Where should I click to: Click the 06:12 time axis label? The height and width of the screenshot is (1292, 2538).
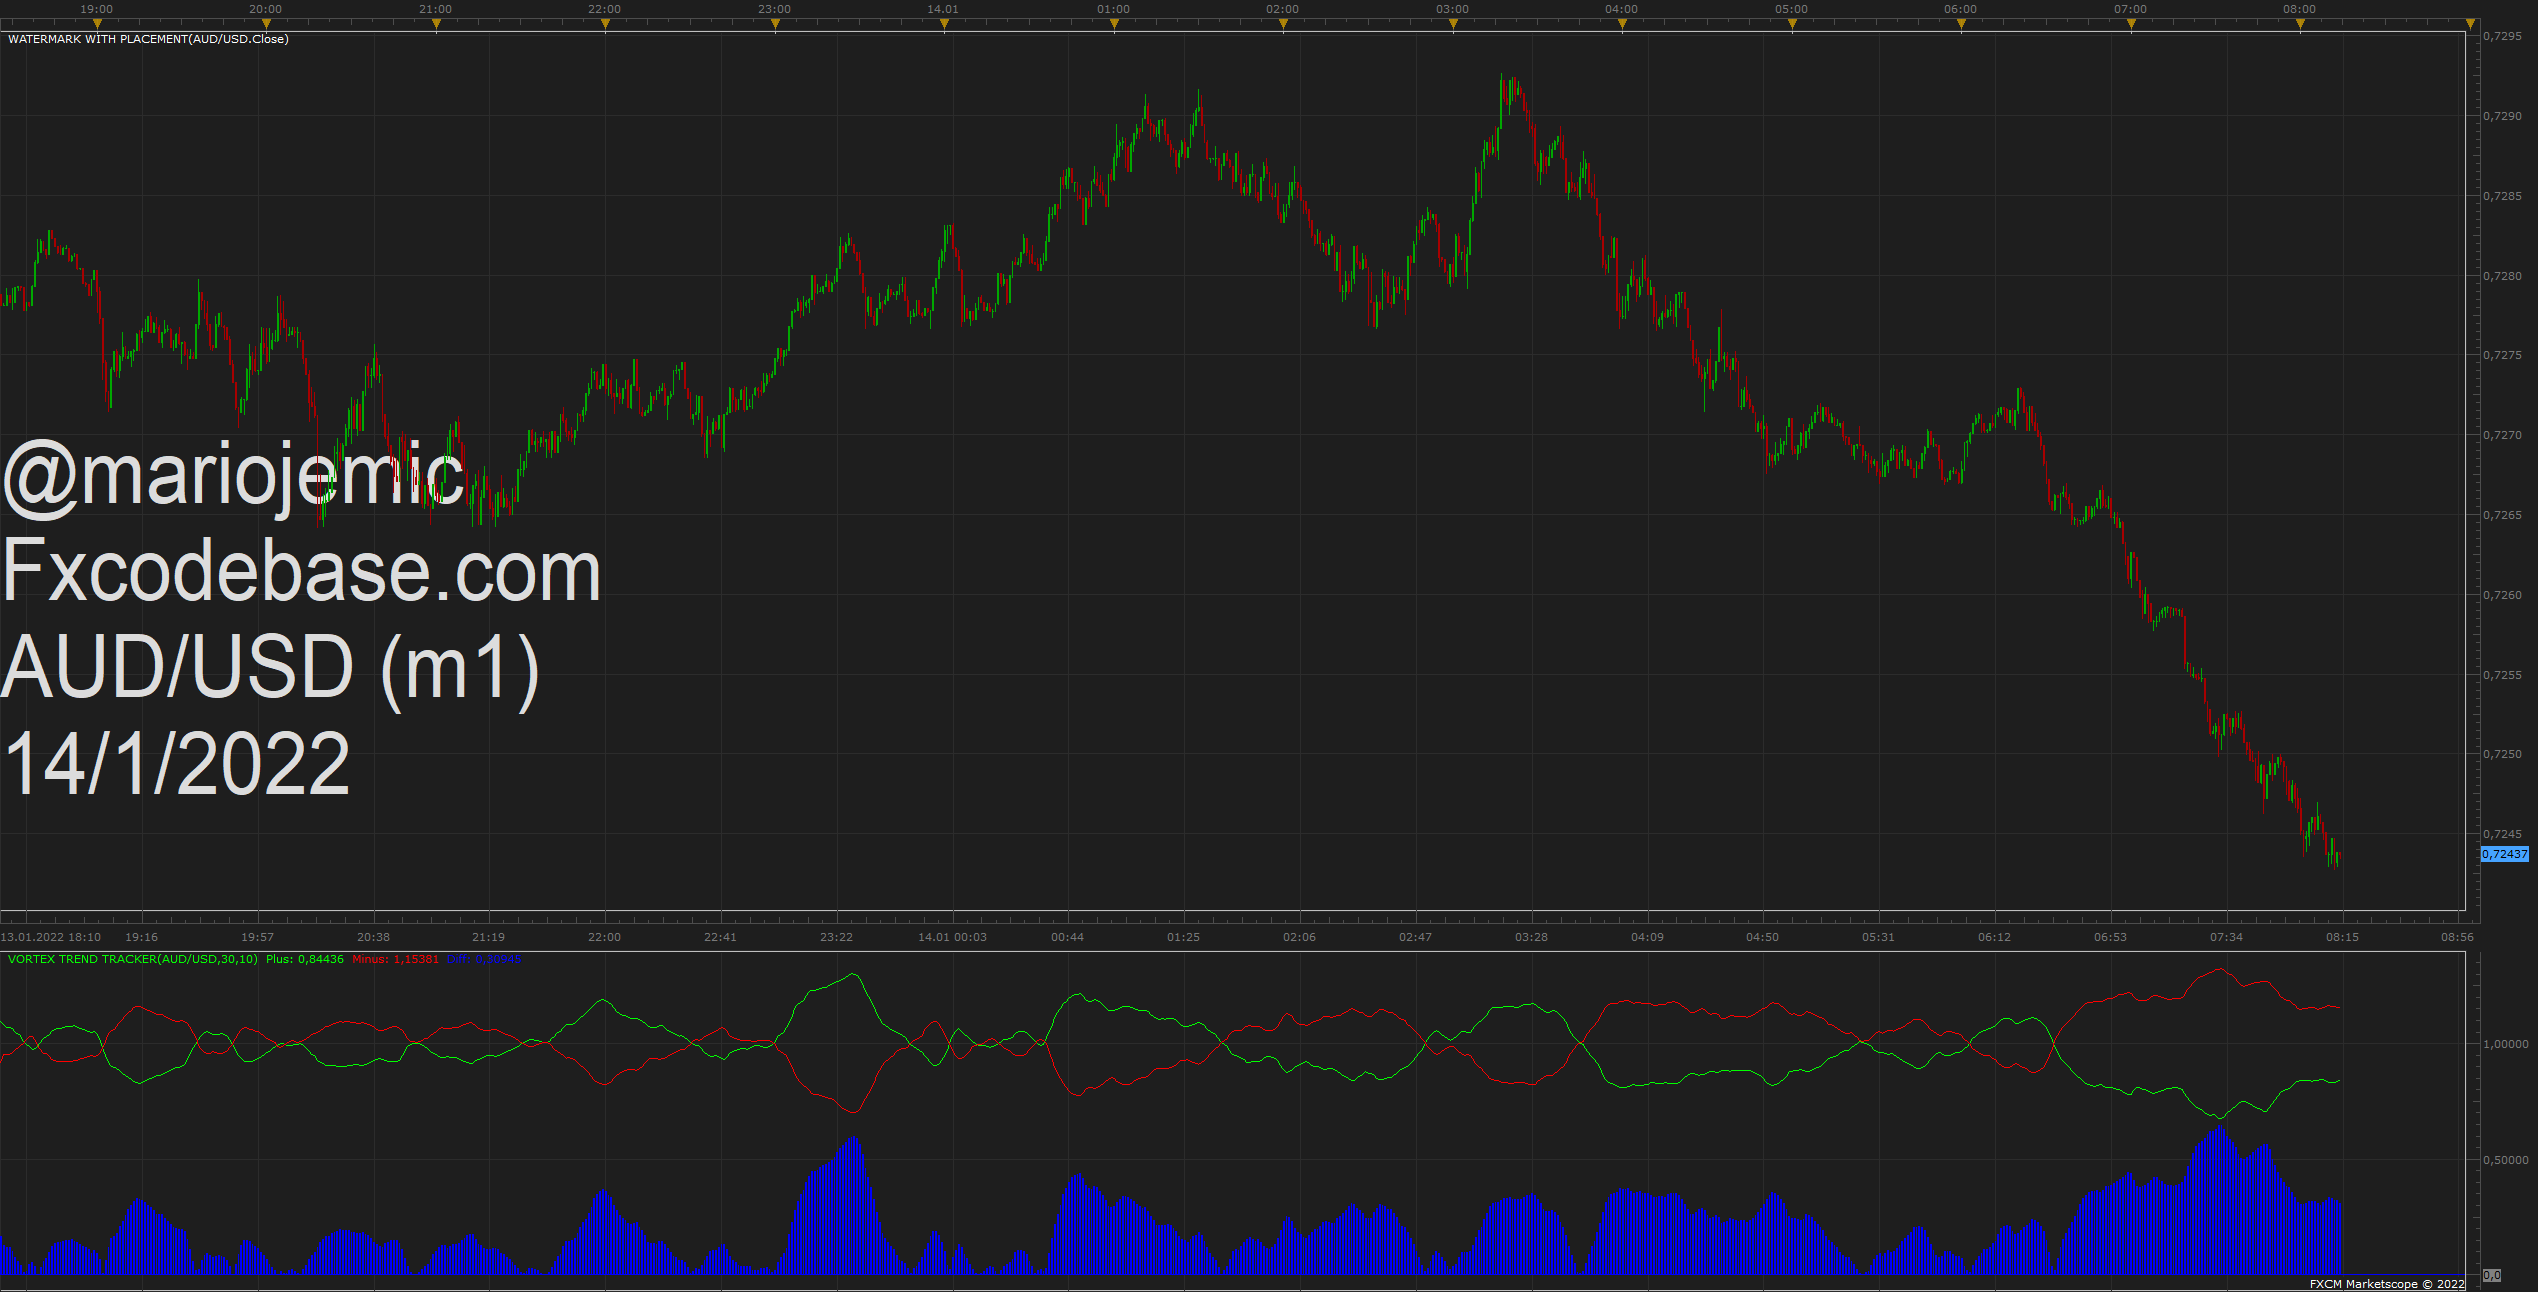1995,937
